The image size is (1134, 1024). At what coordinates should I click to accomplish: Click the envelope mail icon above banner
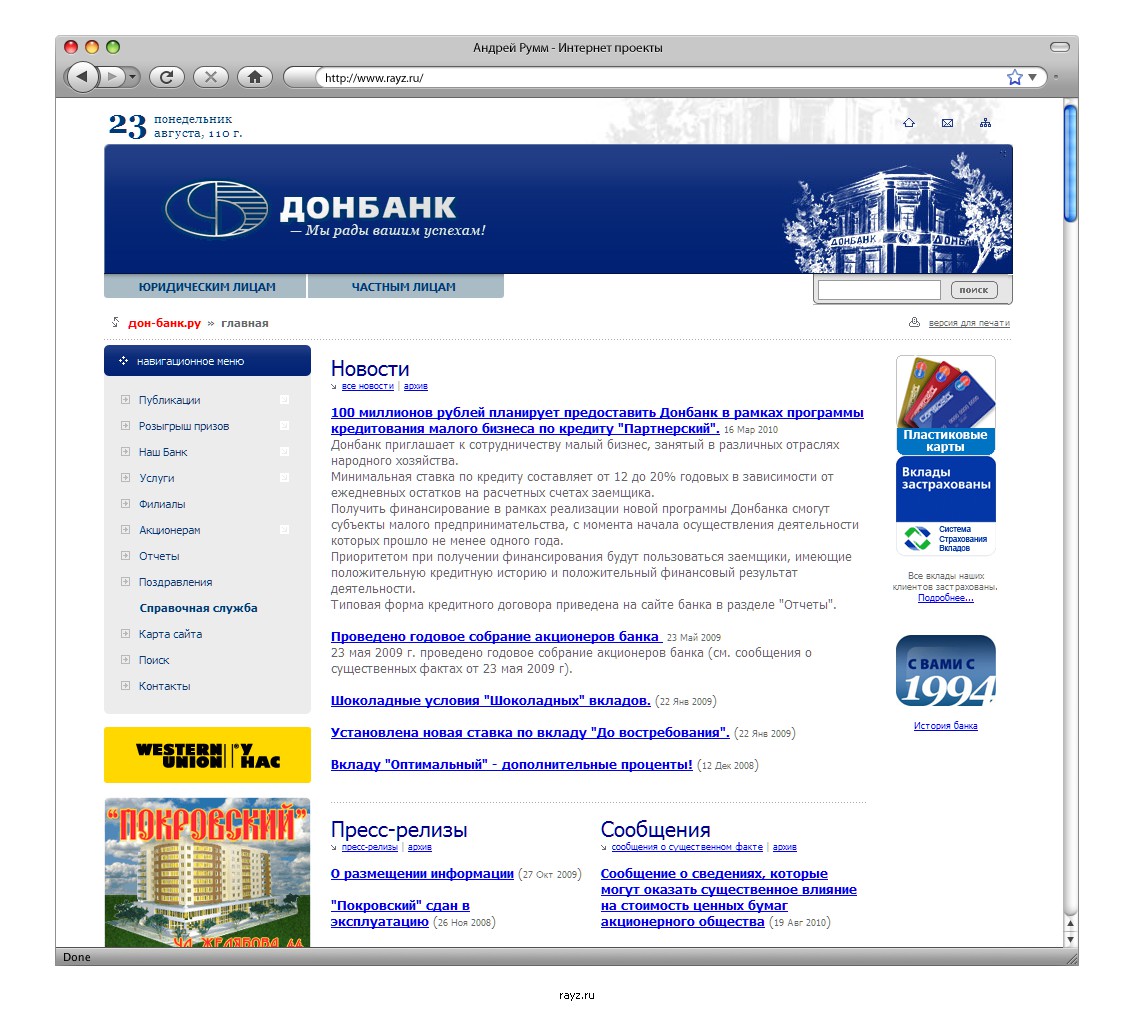[x=947, y=123]
